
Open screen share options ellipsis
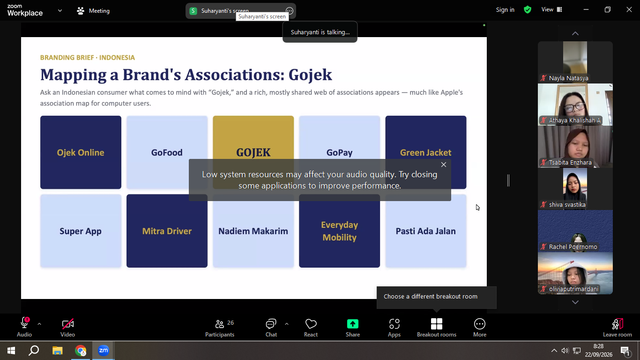coord(289,11)
